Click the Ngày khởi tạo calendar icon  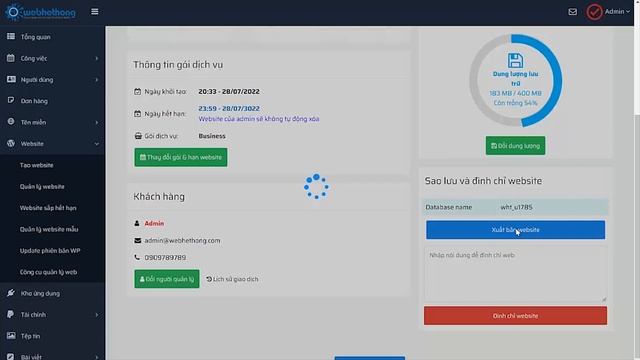(x=138, y=91)
